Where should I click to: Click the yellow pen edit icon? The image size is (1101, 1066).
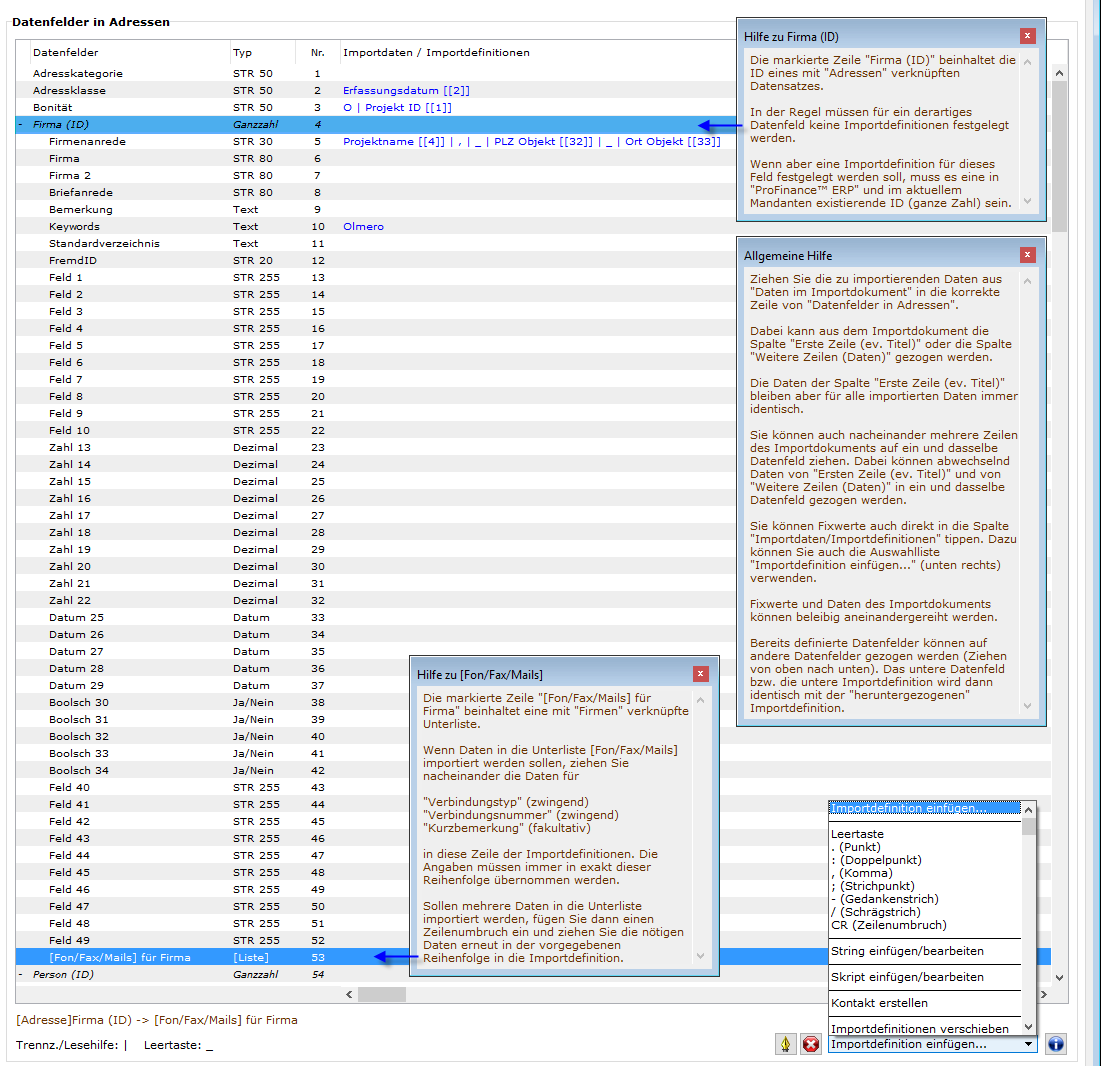(787, 1044)
